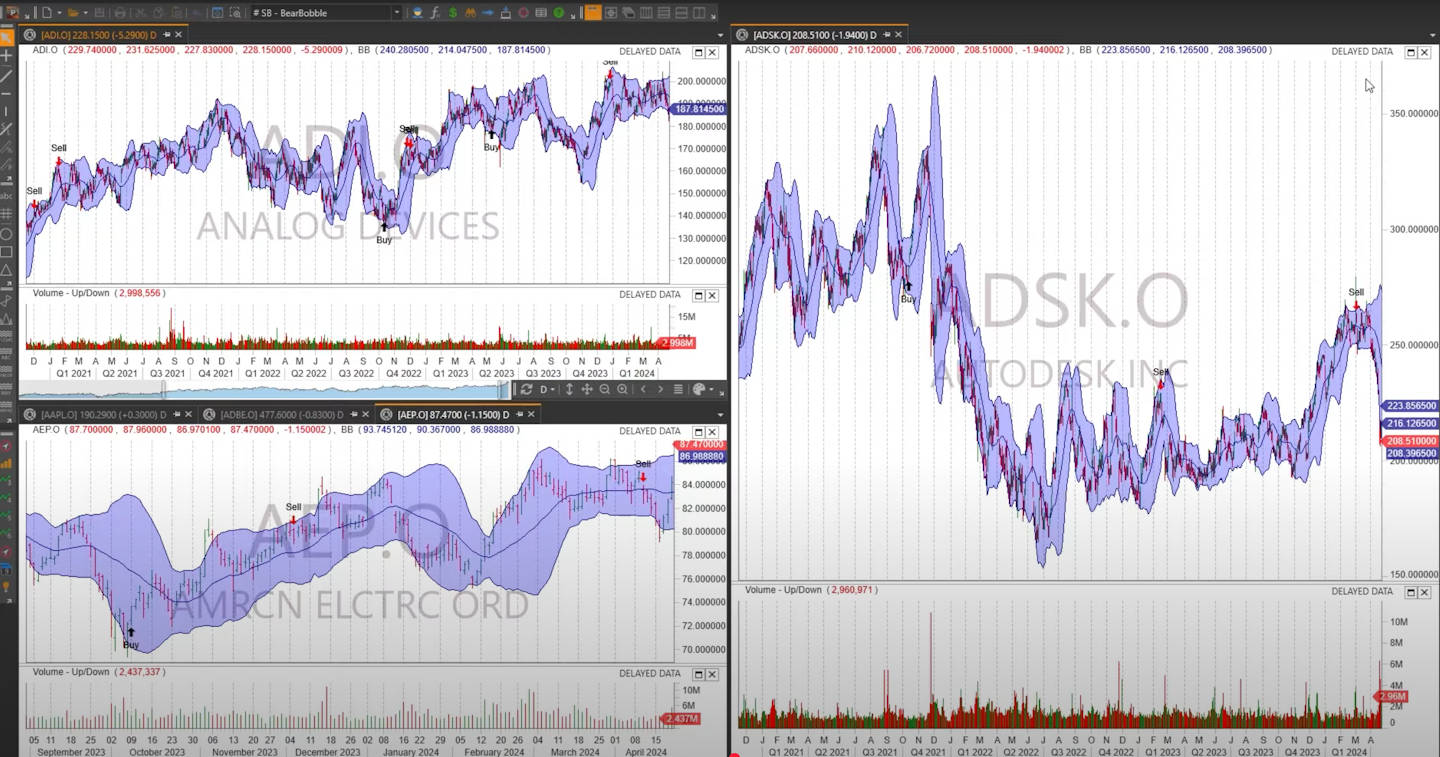Viewport: 1440px width, 757px height.
Task: Select the zoom out magnifier tool
Action: [x=604, y=390]
